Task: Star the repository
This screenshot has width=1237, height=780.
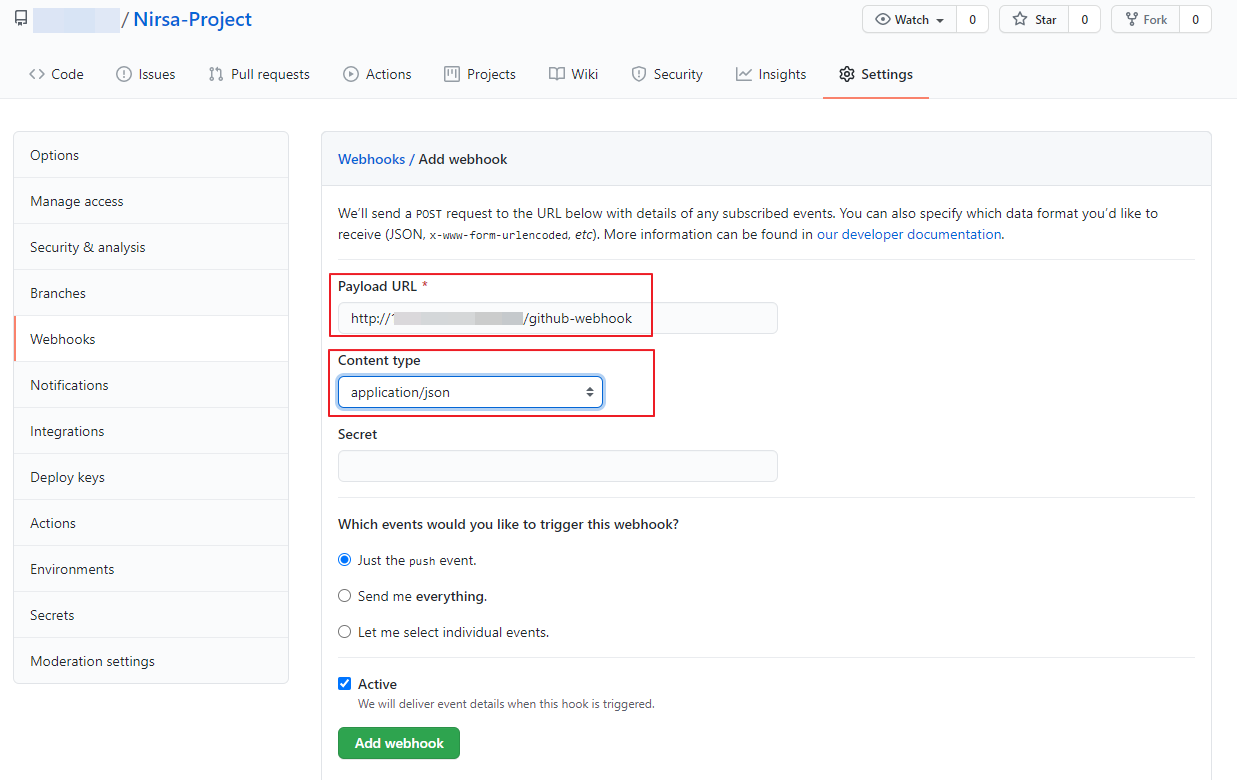Action: pyautogui.click(x=1034, y=19)
